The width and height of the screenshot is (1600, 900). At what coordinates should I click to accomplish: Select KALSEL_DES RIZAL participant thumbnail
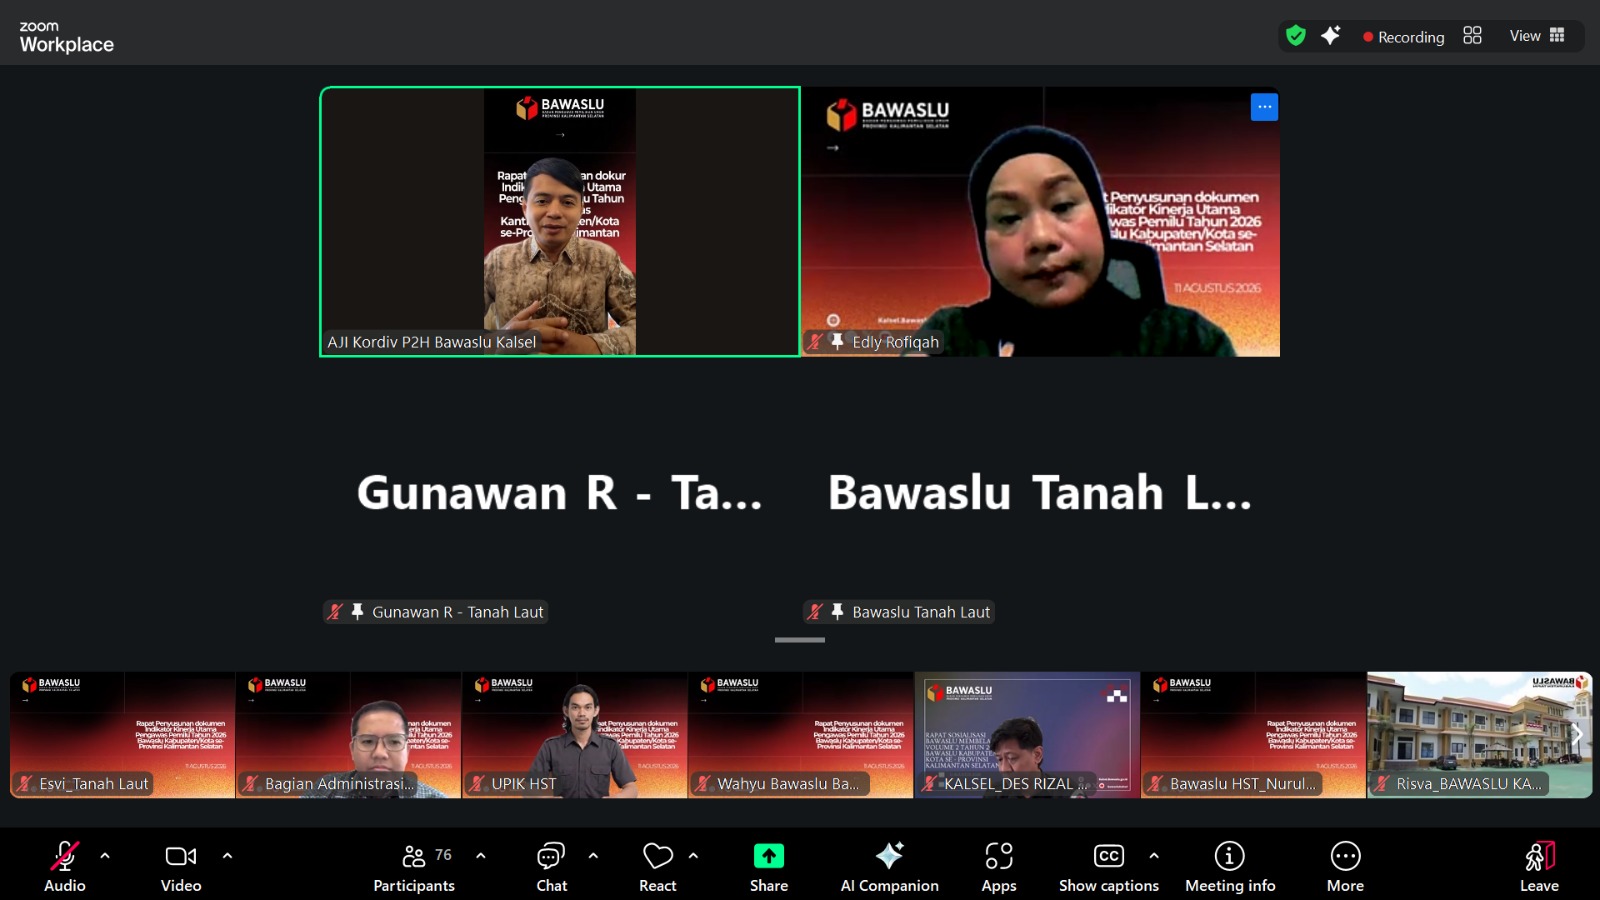1027,735
